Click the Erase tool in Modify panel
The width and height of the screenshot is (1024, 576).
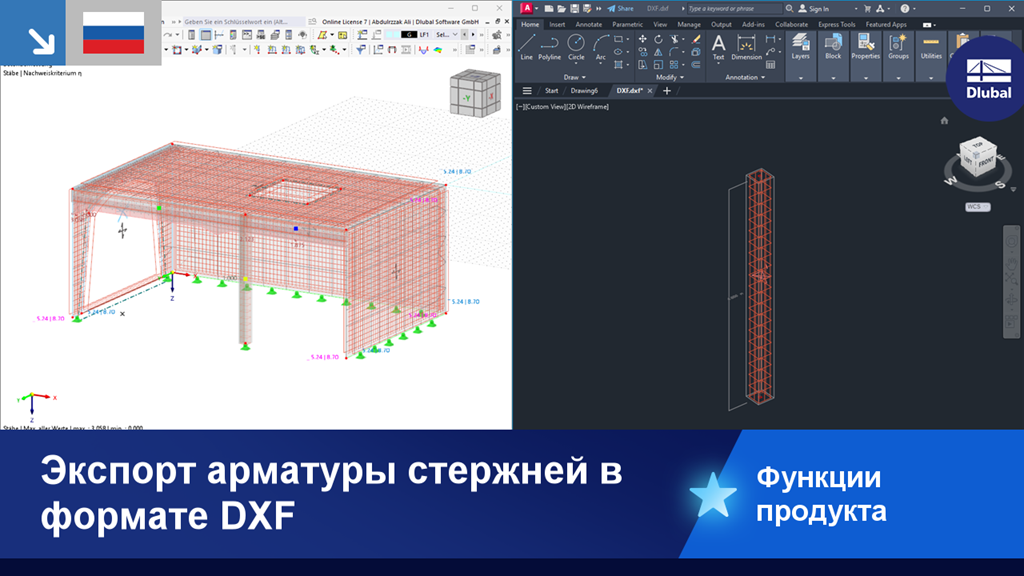696,39
